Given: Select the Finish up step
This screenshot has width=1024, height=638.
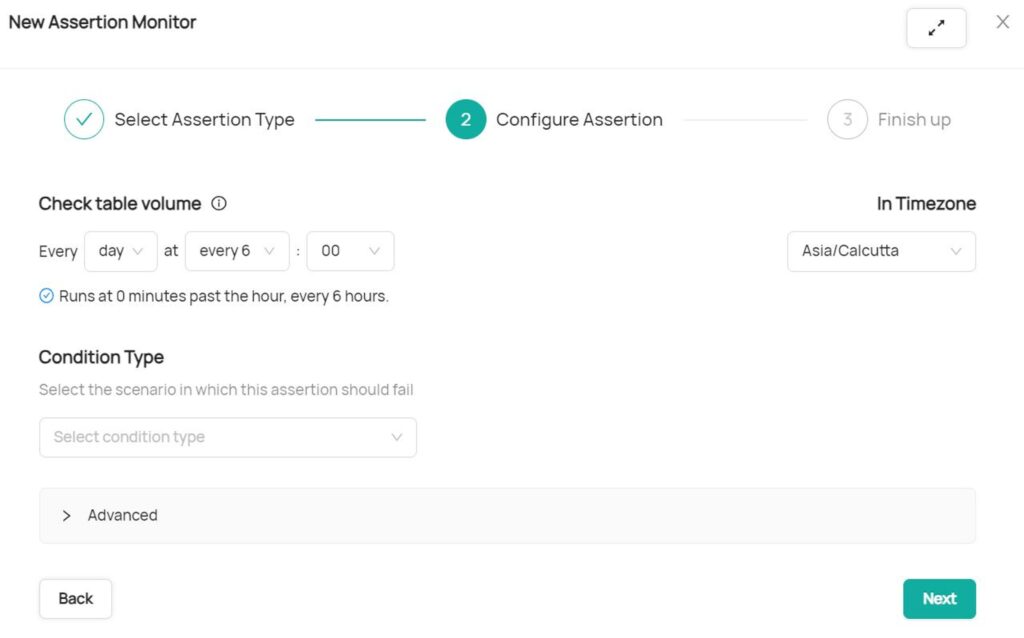Looking at the screenshot, I should pyautogui.click(x=914, y=119).
